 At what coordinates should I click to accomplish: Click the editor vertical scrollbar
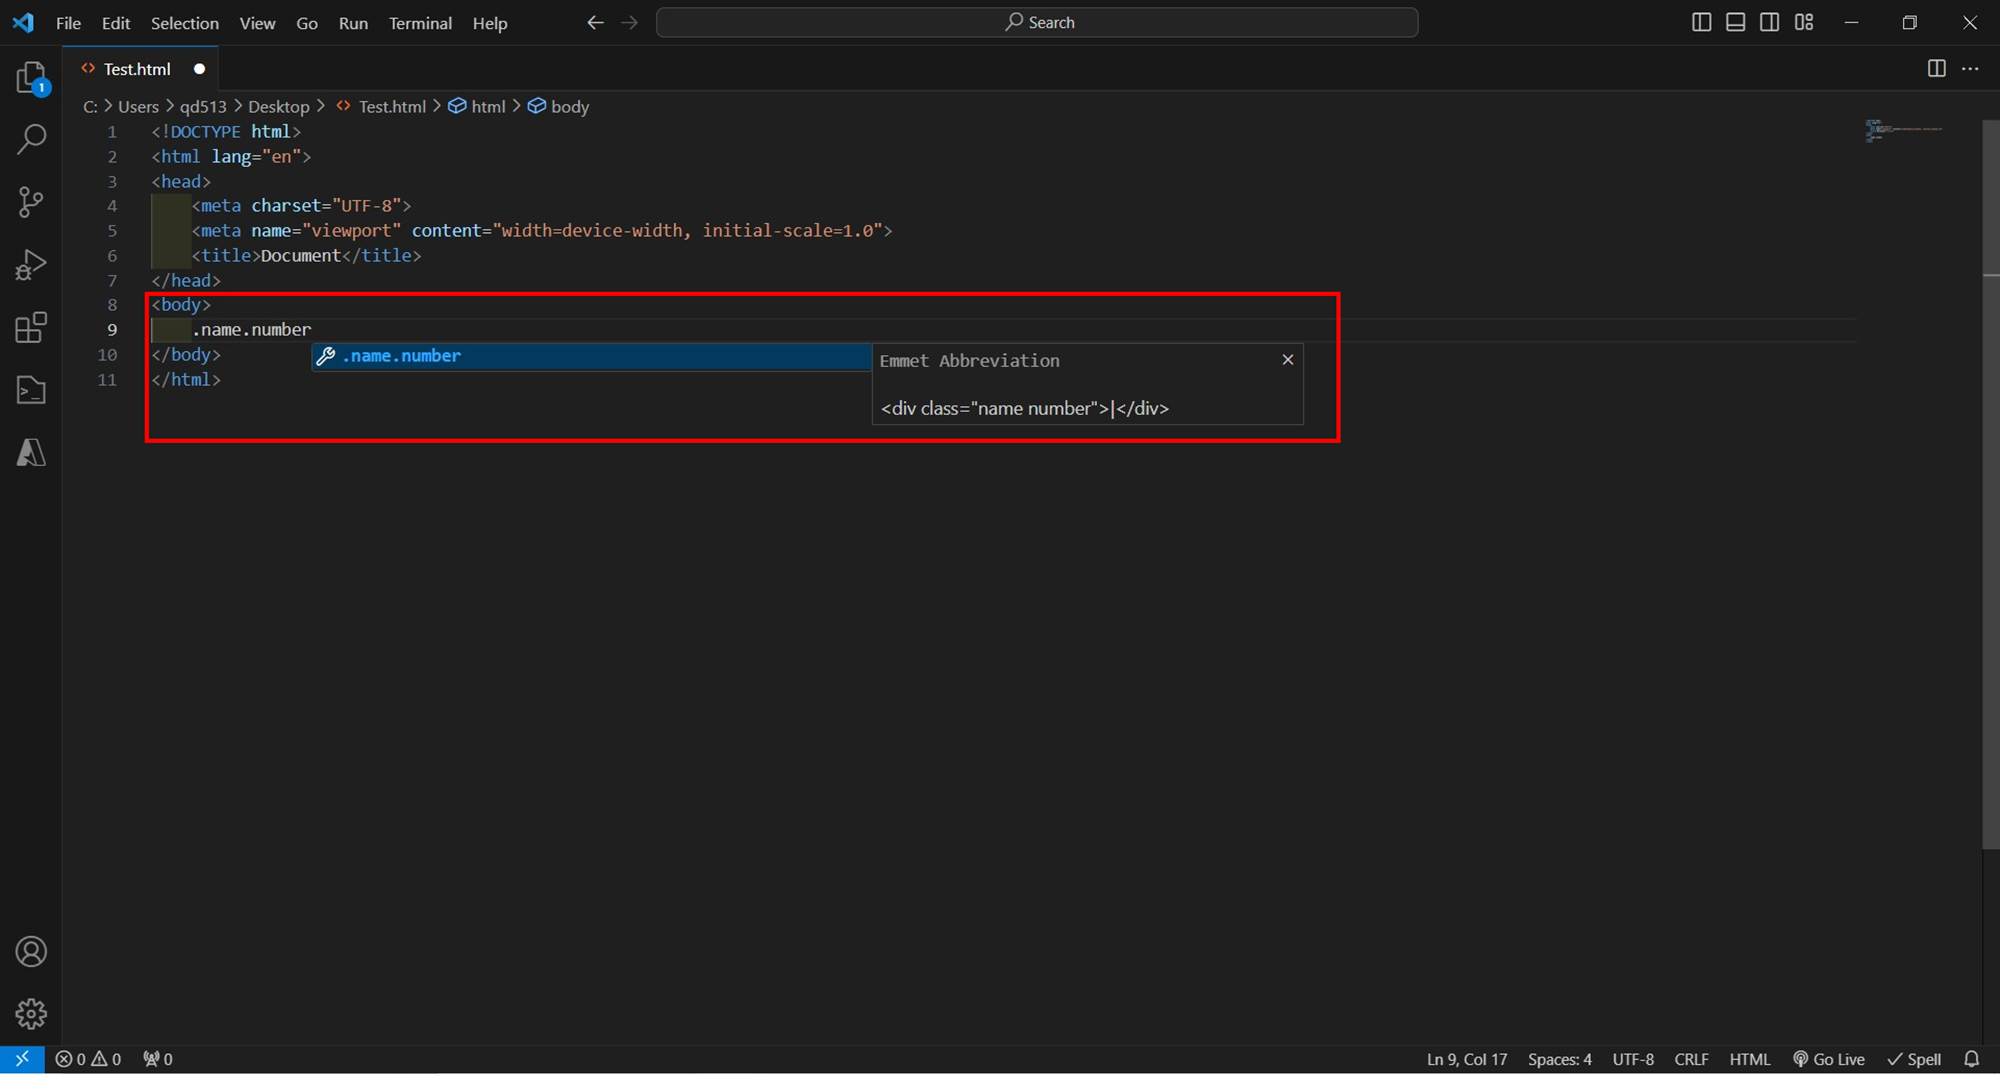pyautogui.click(x=1990, y=484)
